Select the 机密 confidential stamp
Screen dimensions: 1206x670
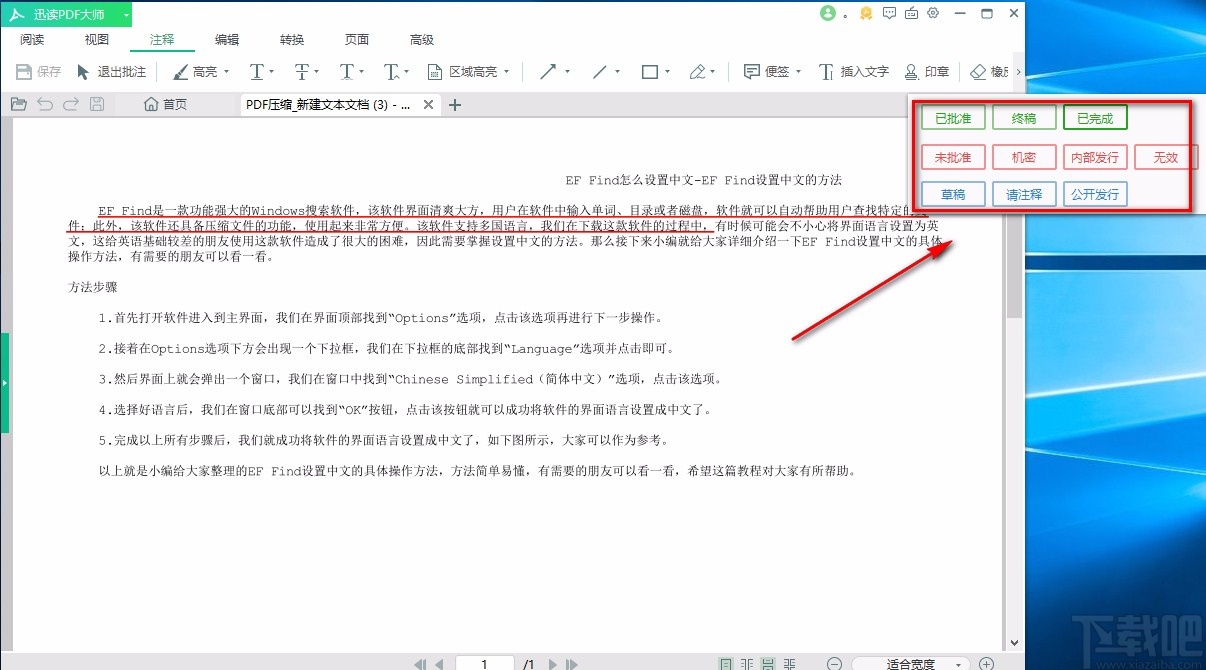[x=1023, y=157]
